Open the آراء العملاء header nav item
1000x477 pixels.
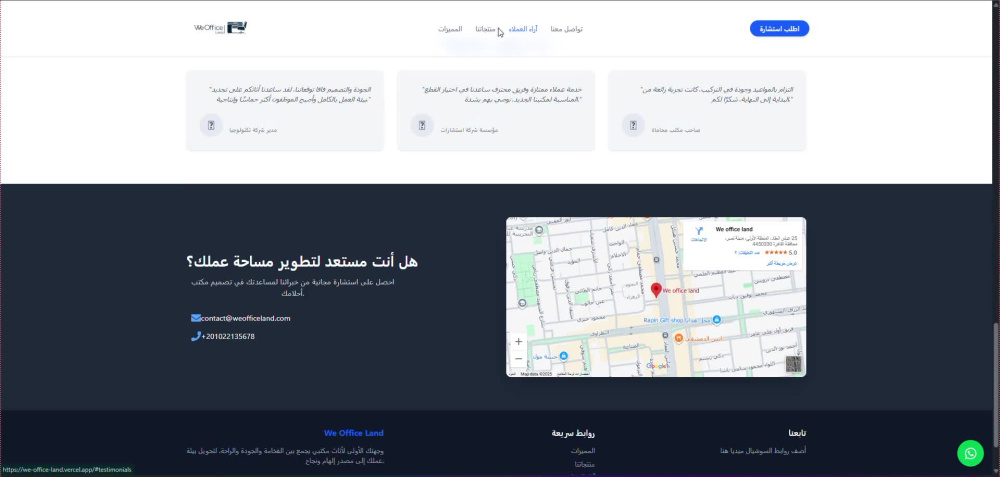tap(523, 29)
